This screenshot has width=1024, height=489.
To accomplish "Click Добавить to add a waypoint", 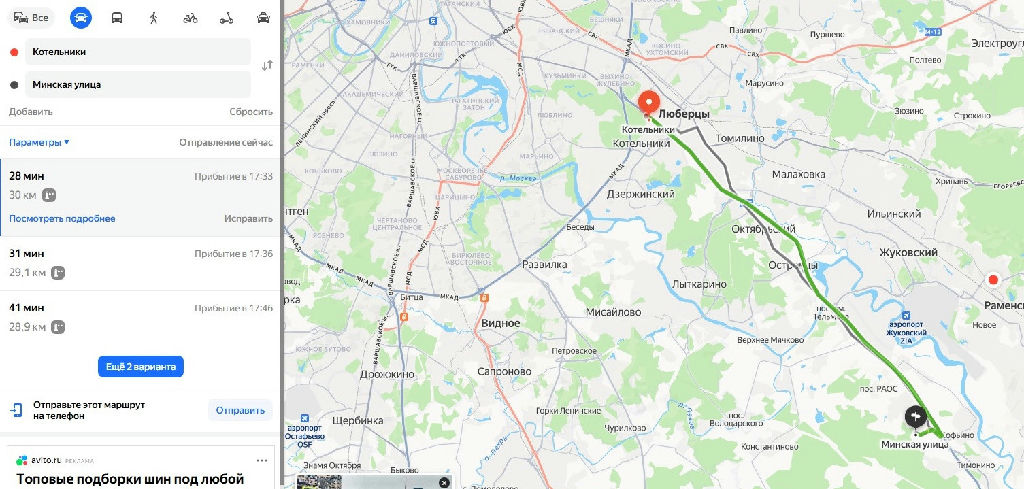I will (31, 112).
